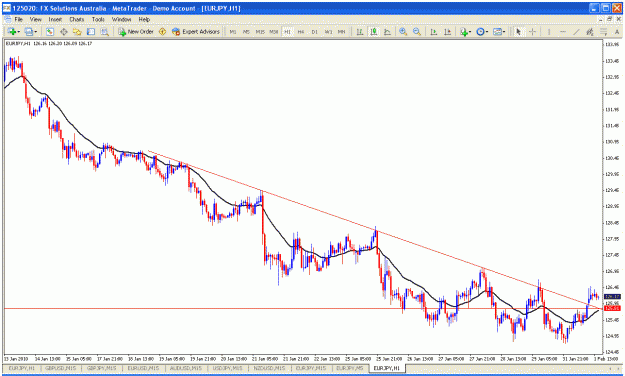Toggle the Chart Shift icon
This screenshot has width=625, height=376.
coord(448,31)
